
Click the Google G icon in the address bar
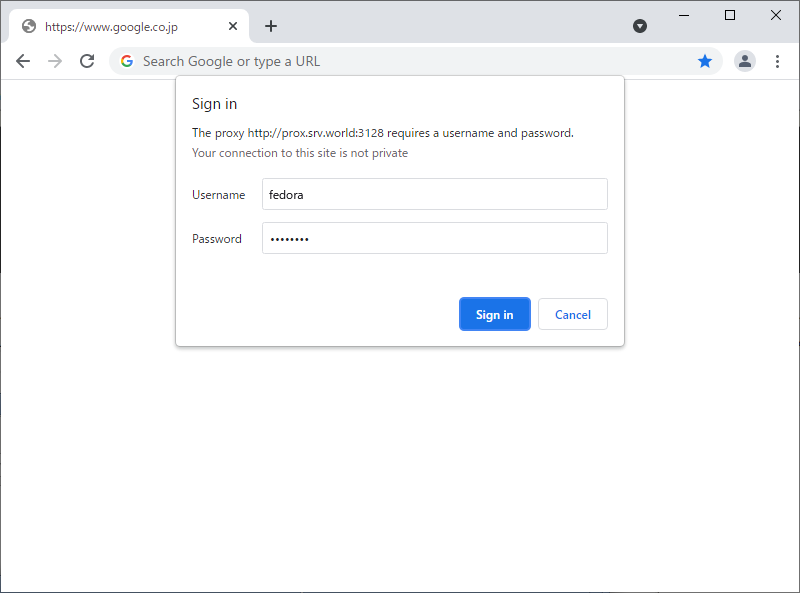127,61
